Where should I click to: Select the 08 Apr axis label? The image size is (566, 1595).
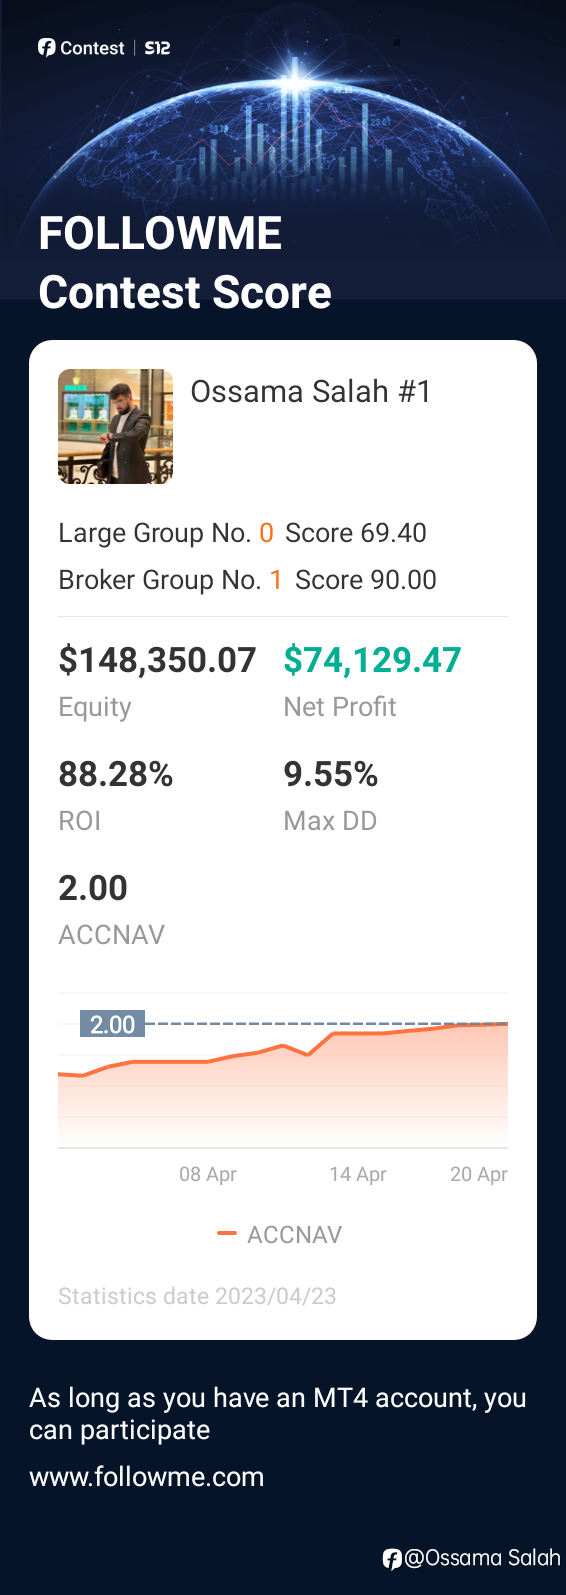(x=208, y=1174)
